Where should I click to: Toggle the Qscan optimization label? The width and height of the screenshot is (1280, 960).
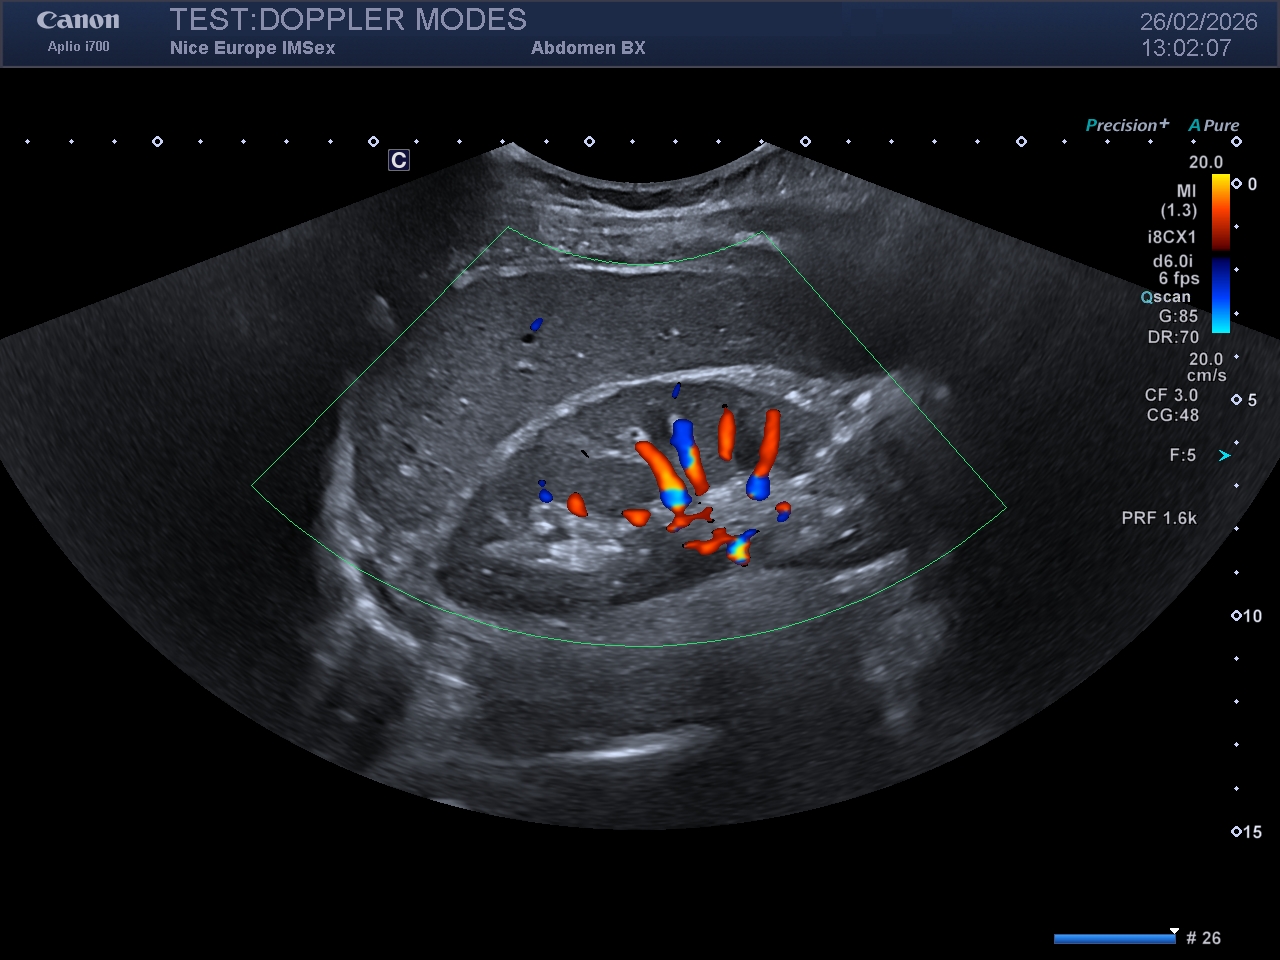pos(1166,297)
